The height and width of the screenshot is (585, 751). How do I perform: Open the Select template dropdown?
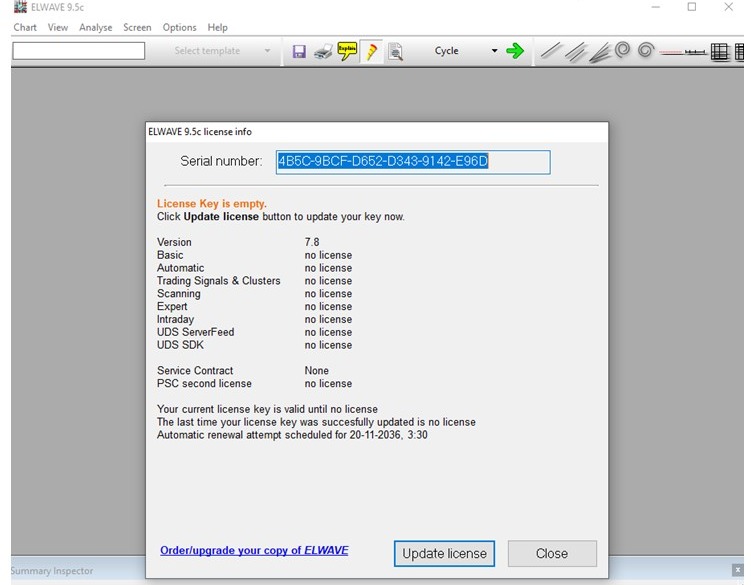click(267, 51)
